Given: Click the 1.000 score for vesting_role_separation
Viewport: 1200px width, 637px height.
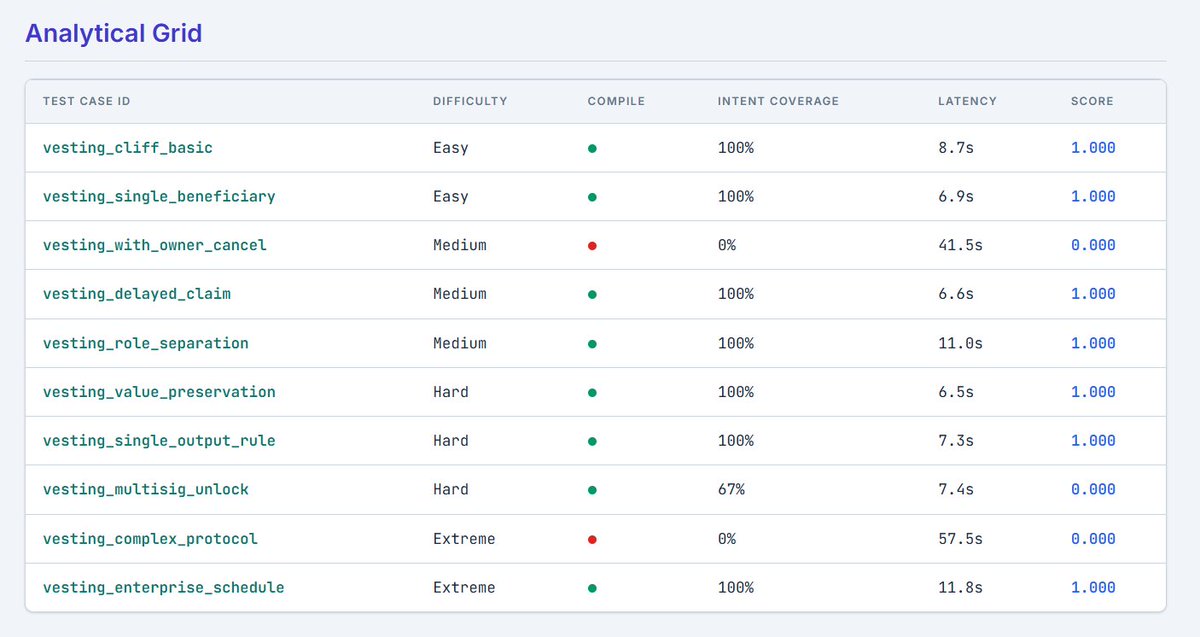Looking at the screenshot, I should [x=1093, y=343].
